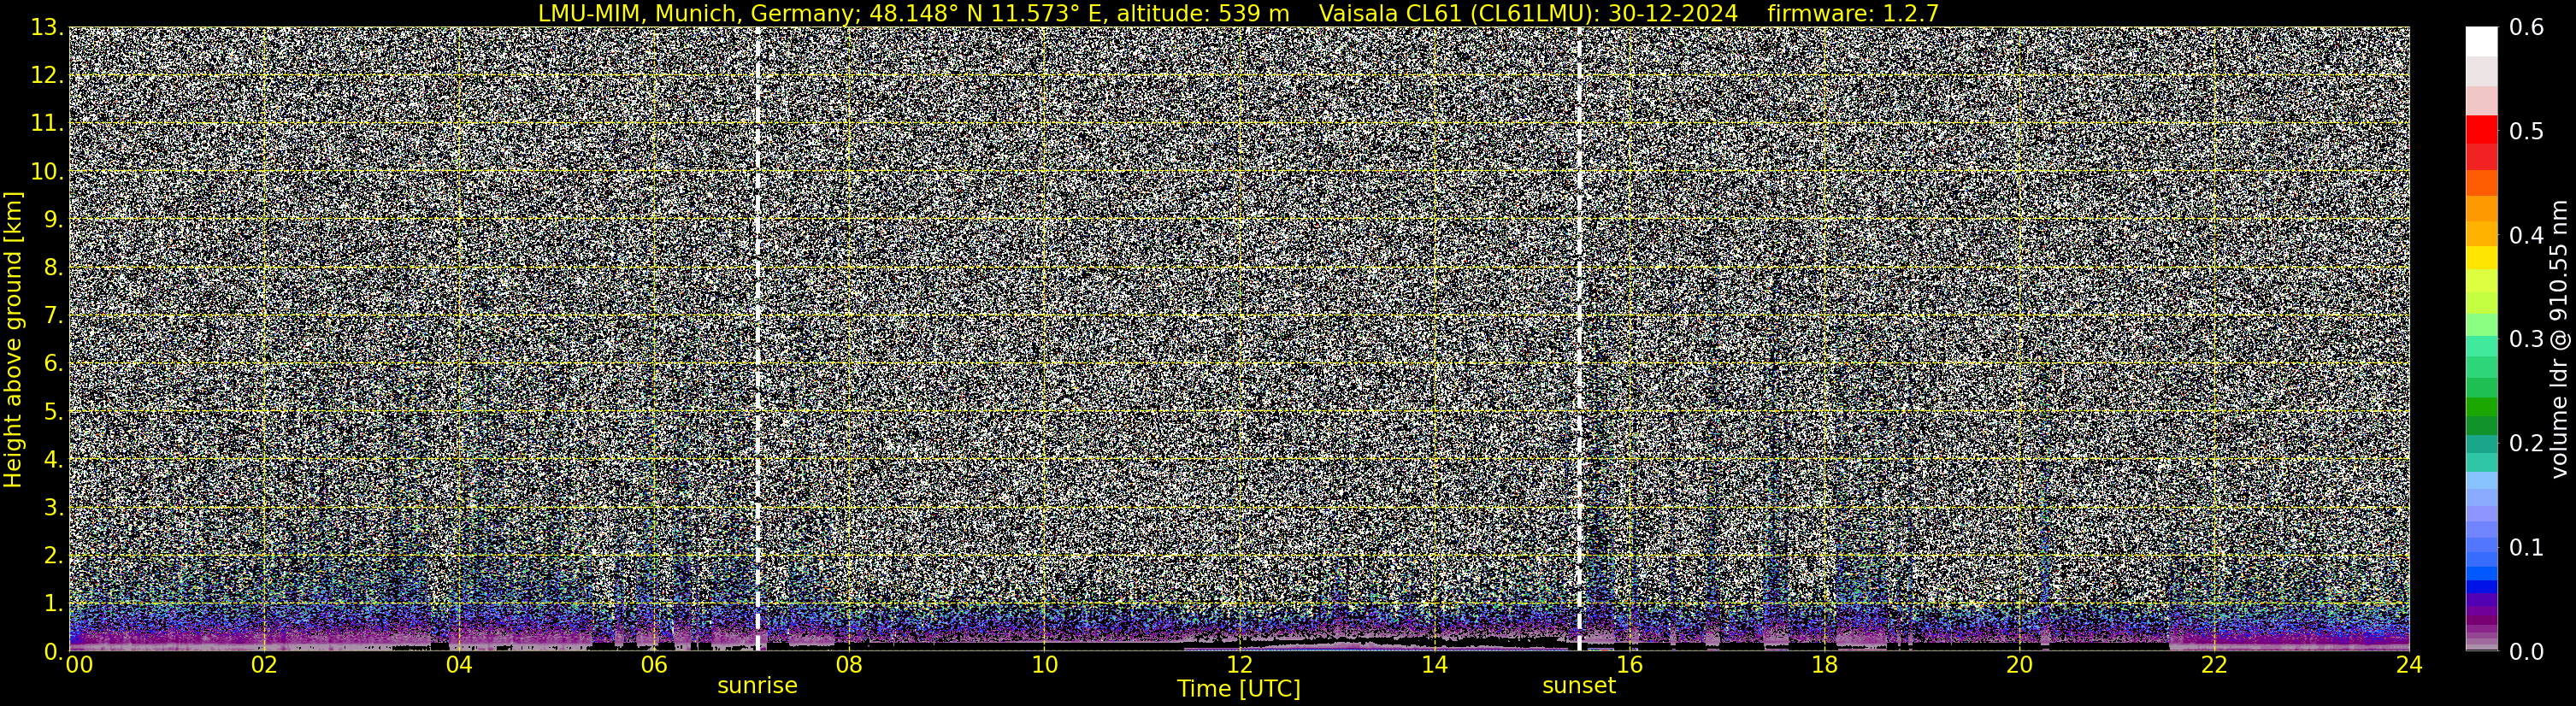2576x706 pixels.
Task: Click the time axis tick '18'
Action: coord(1824,665)
